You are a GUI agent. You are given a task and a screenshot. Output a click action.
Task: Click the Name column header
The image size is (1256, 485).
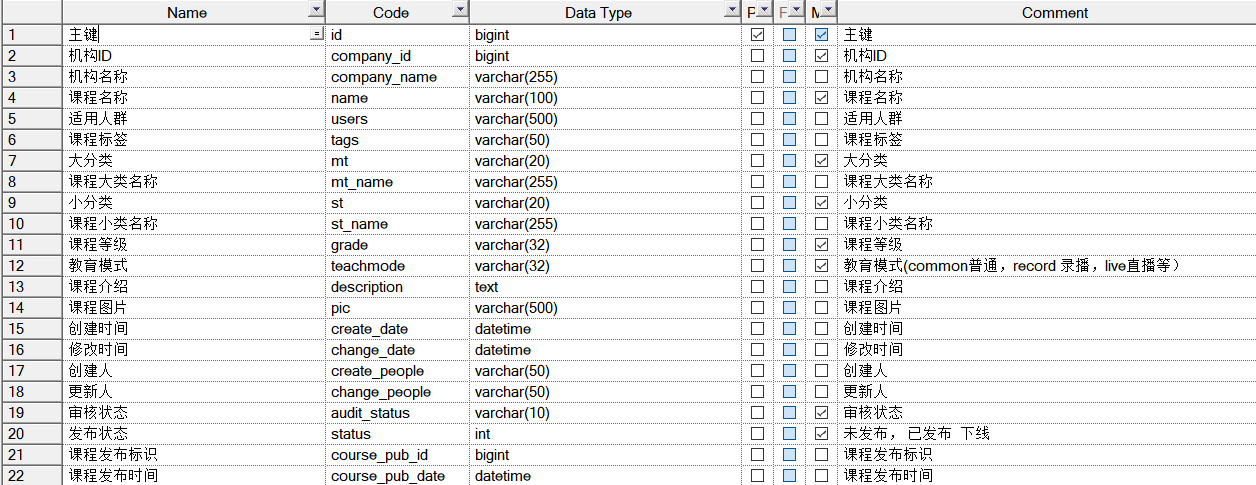pyautogui.click(x=186, y=12)
